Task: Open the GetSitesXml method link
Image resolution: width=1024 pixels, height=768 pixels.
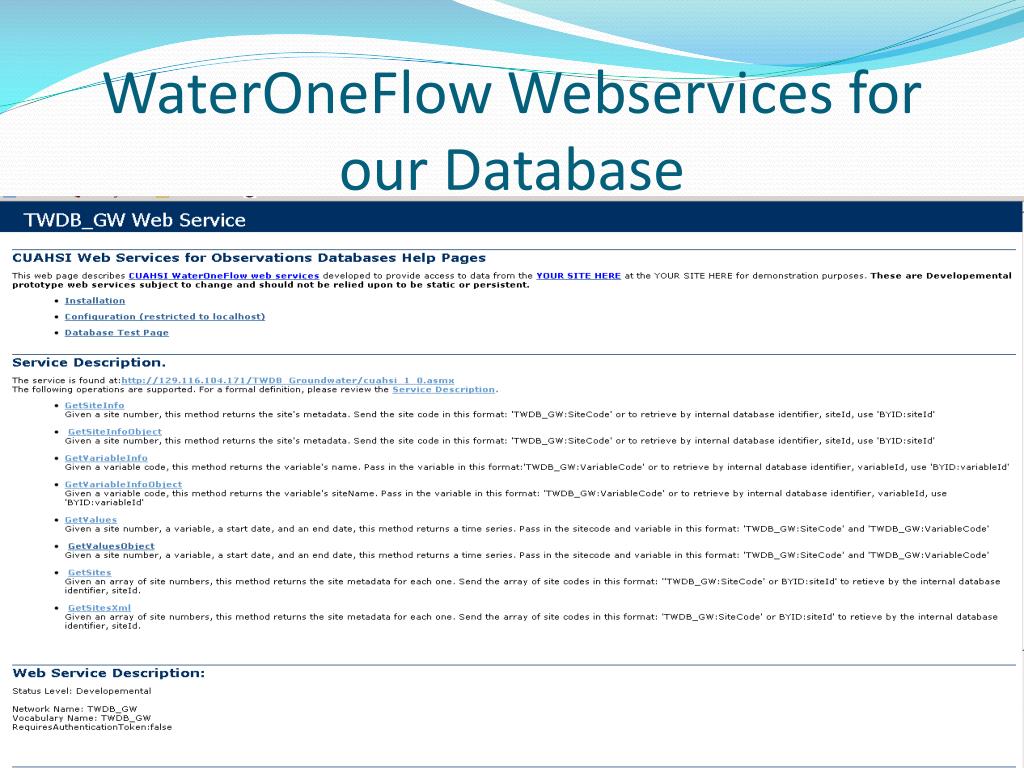Action: 99,607
